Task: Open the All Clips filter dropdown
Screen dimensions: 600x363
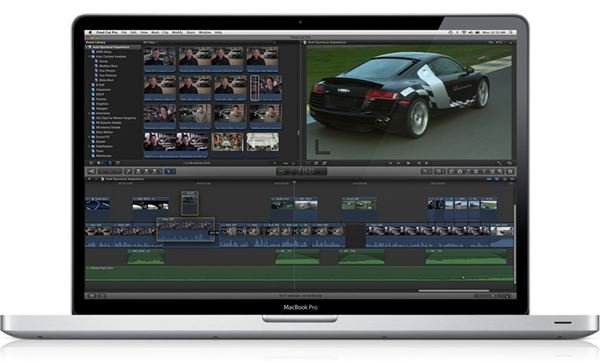Action: [150, 42]
